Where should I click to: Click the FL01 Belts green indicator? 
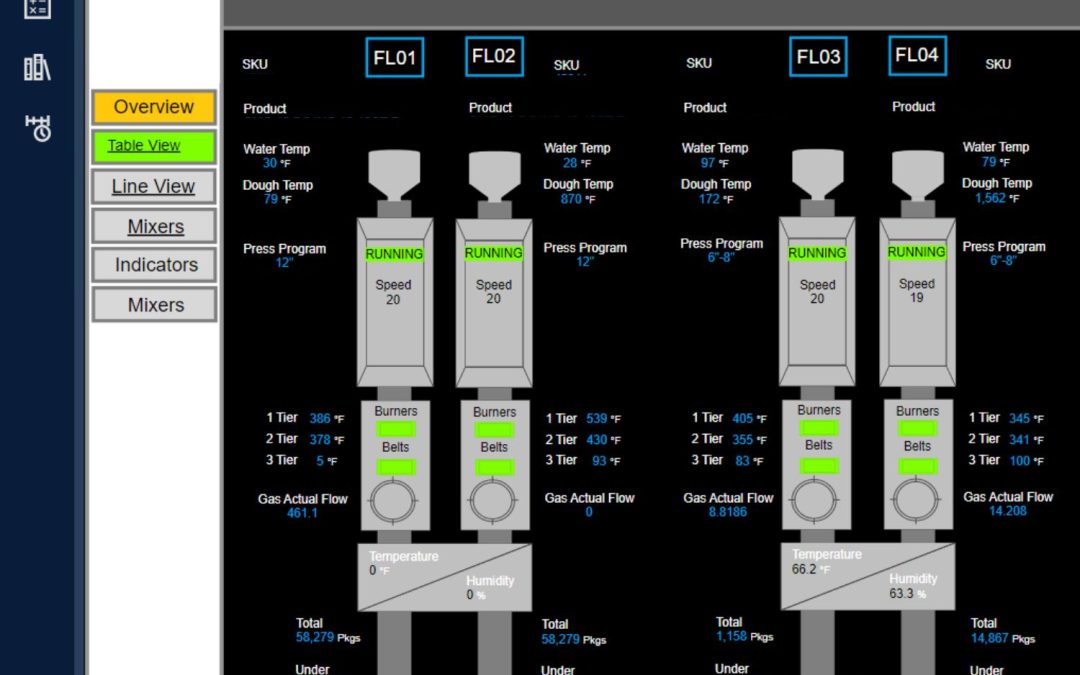pos(395,467)
